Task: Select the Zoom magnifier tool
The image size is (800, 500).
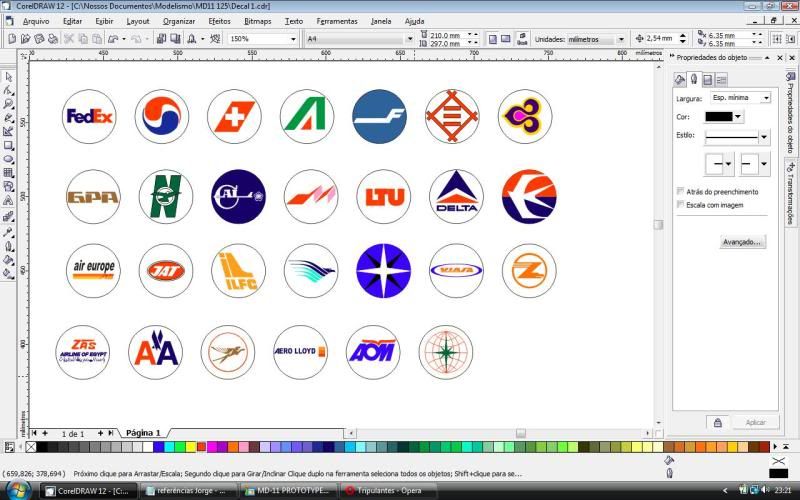Action: pos(8,104)
